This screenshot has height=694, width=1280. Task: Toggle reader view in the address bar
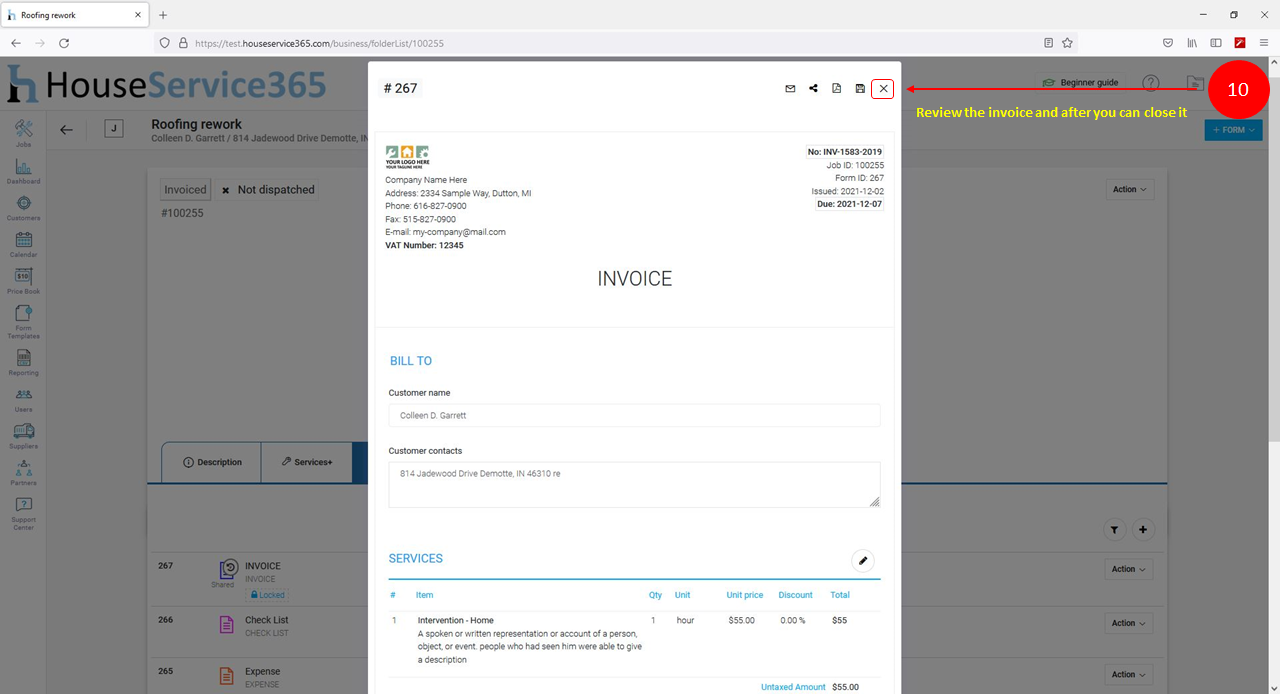[1048, 43]
